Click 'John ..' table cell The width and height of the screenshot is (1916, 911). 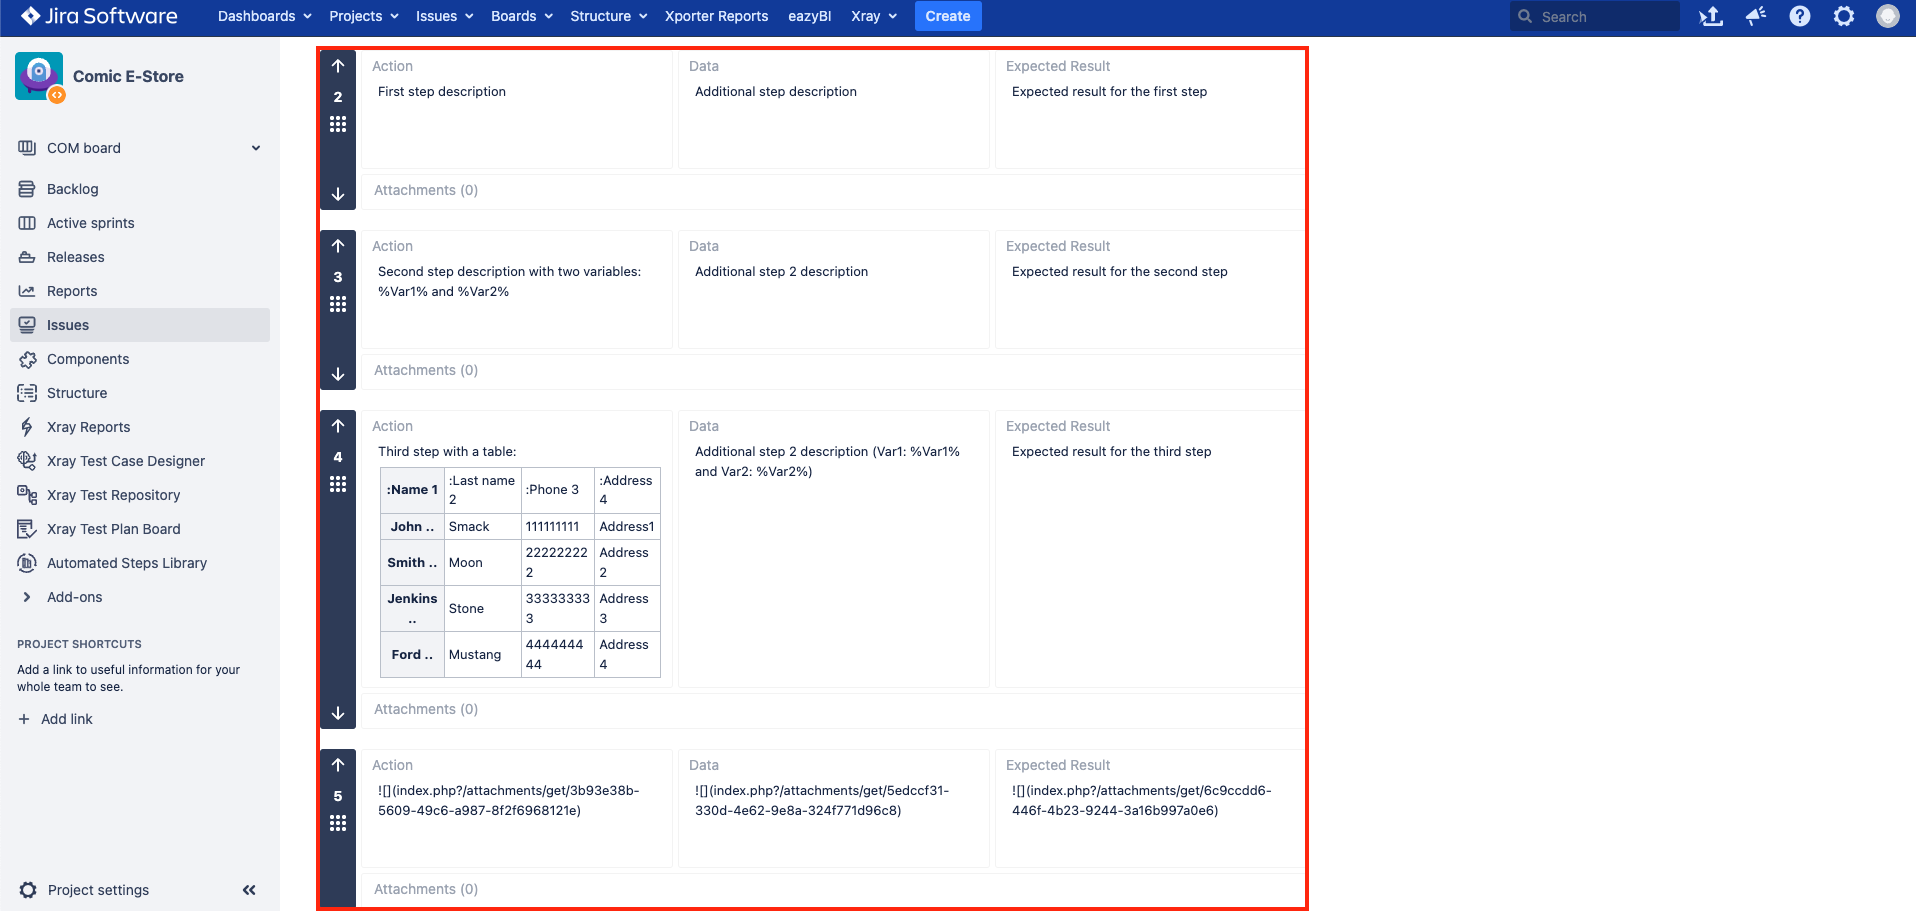(x=412, y=527)
